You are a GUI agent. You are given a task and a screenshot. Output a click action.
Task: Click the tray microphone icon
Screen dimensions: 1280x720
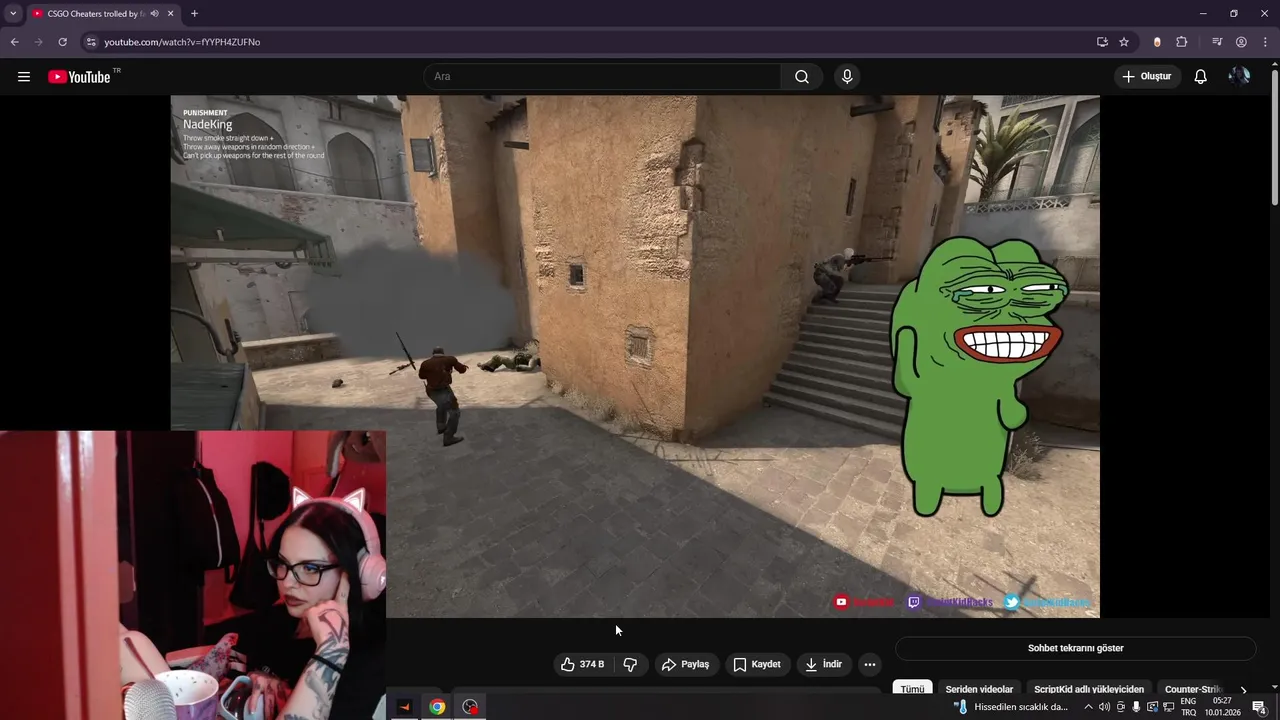pos(1136,707)
